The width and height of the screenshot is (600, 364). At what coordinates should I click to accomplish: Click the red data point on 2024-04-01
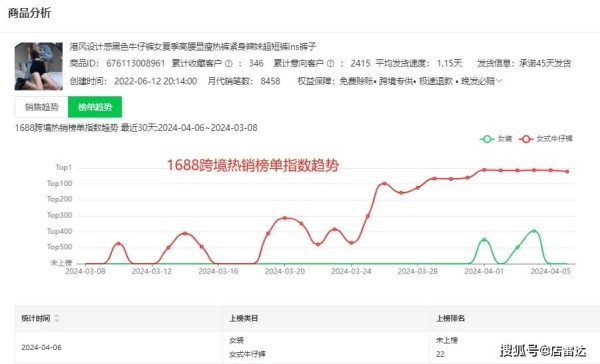point(484,170)
